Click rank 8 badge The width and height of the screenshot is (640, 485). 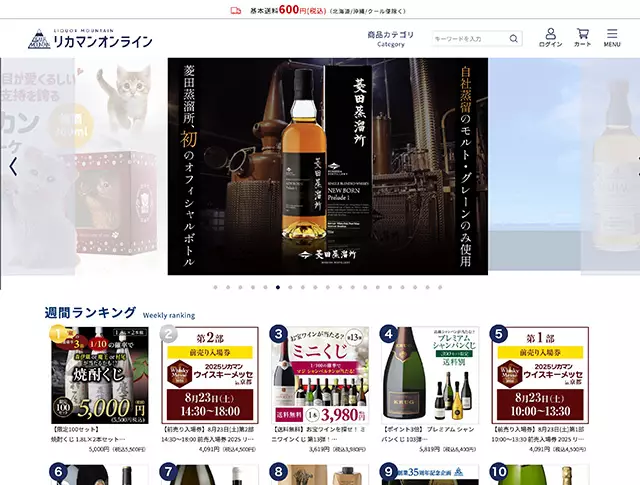[x=278, y=472]
